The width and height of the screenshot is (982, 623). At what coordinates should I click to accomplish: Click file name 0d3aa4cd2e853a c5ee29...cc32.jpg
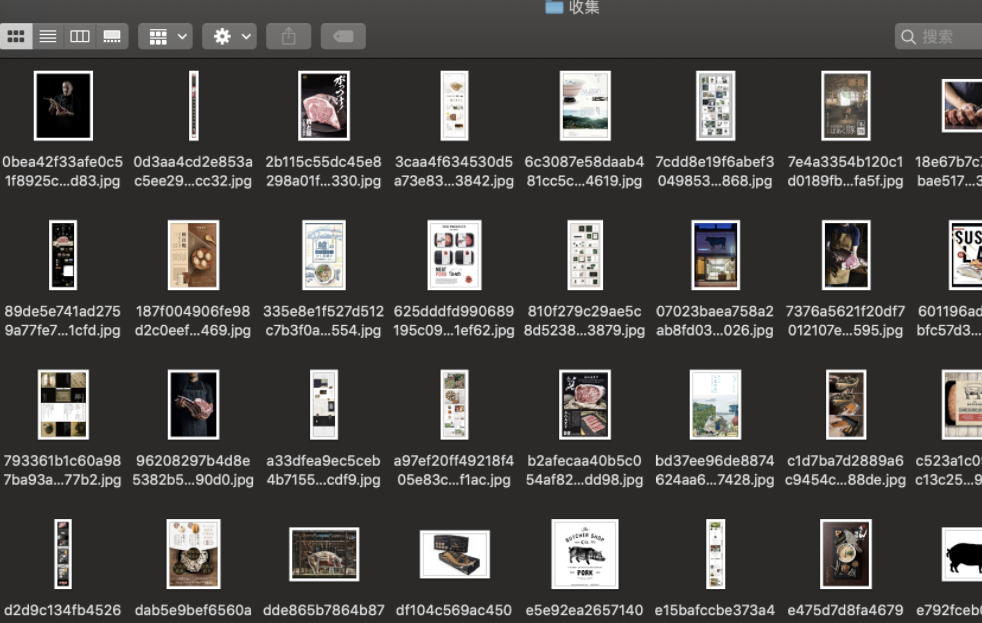193,172
